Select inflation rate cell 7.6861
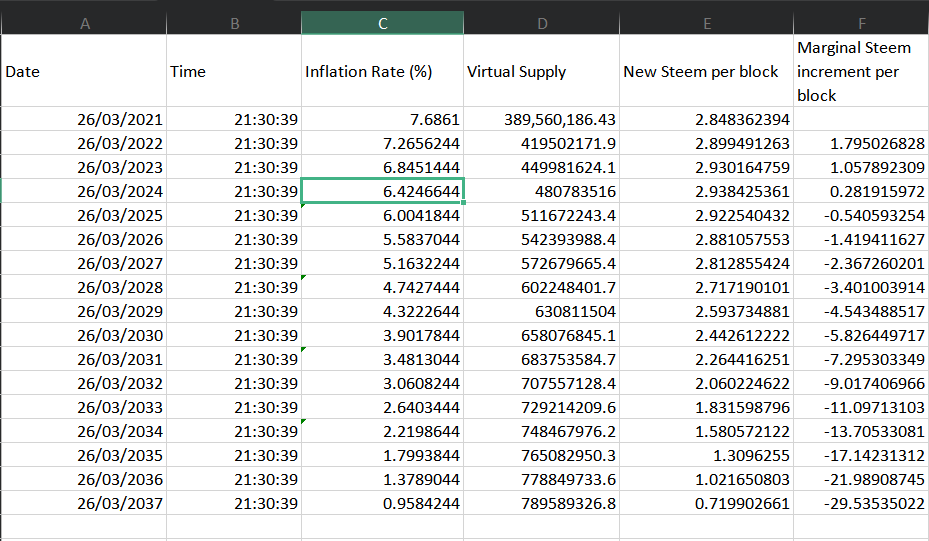The width and height of the screenshot is (929, 541). pos(382,119)
